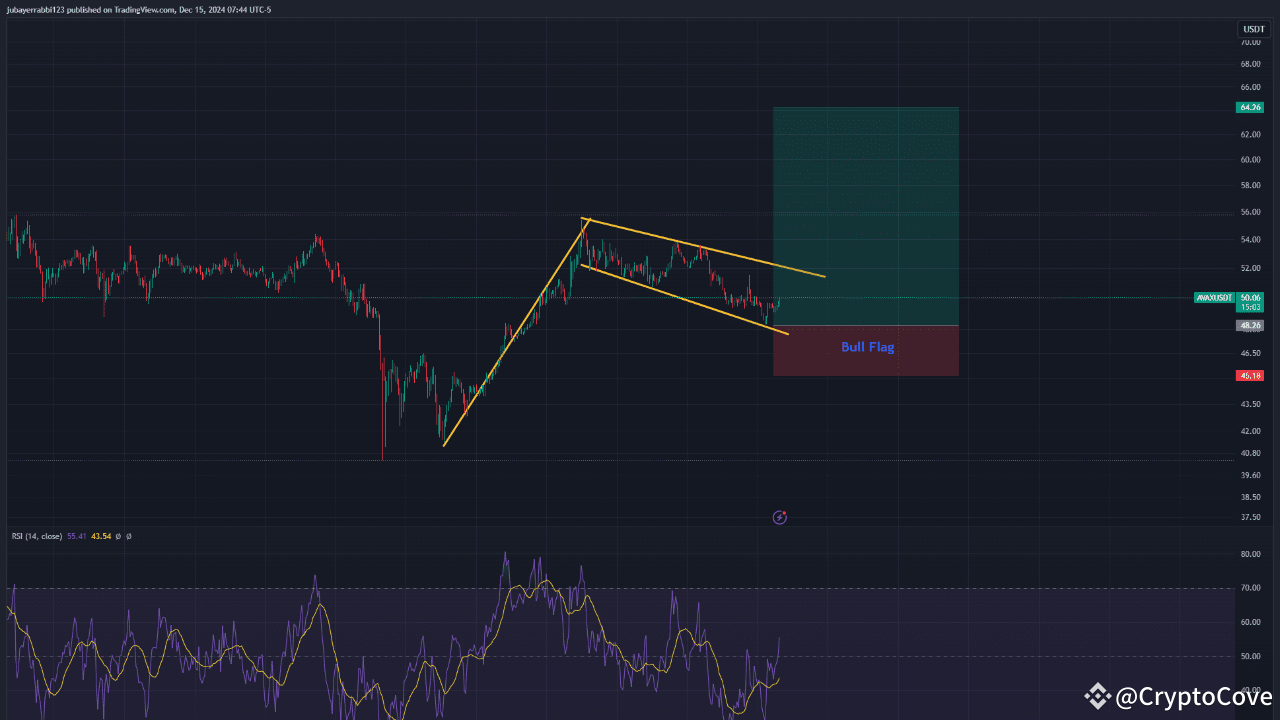Click the gray 48.26 level label
The image size is (1280, 720).
tap(1249, 327)
